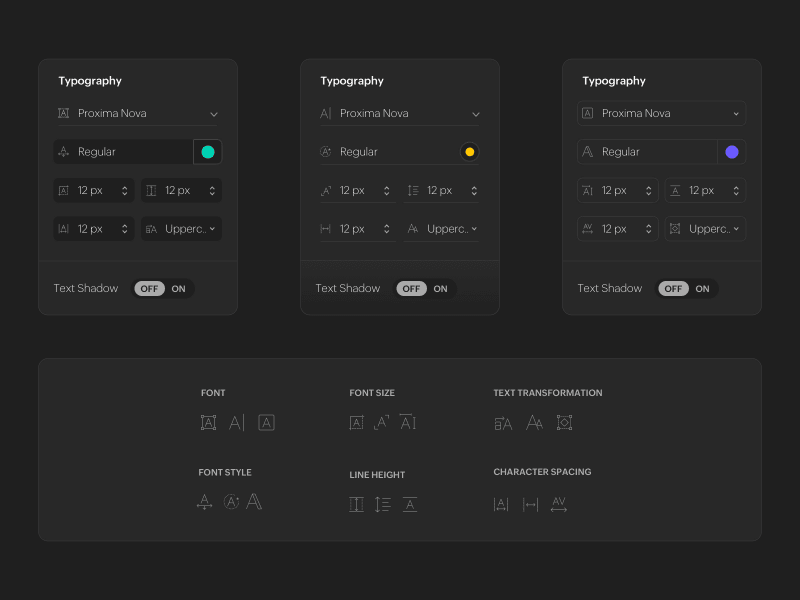Open the teal color swatch picker

pyautogui.click(x=208, y=152)
